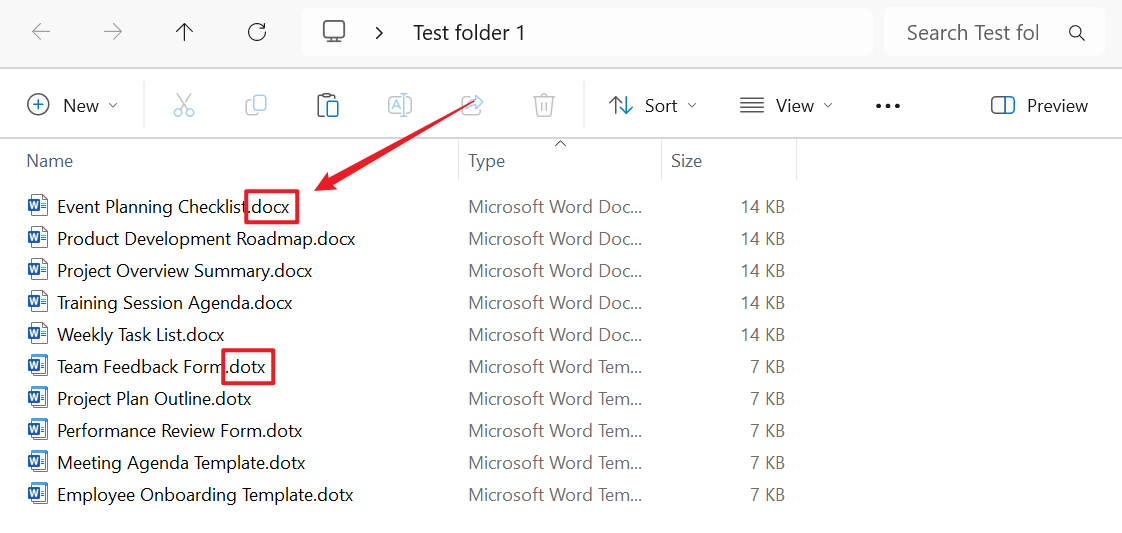Click the Share icon in toolbar

click(472, 105)
